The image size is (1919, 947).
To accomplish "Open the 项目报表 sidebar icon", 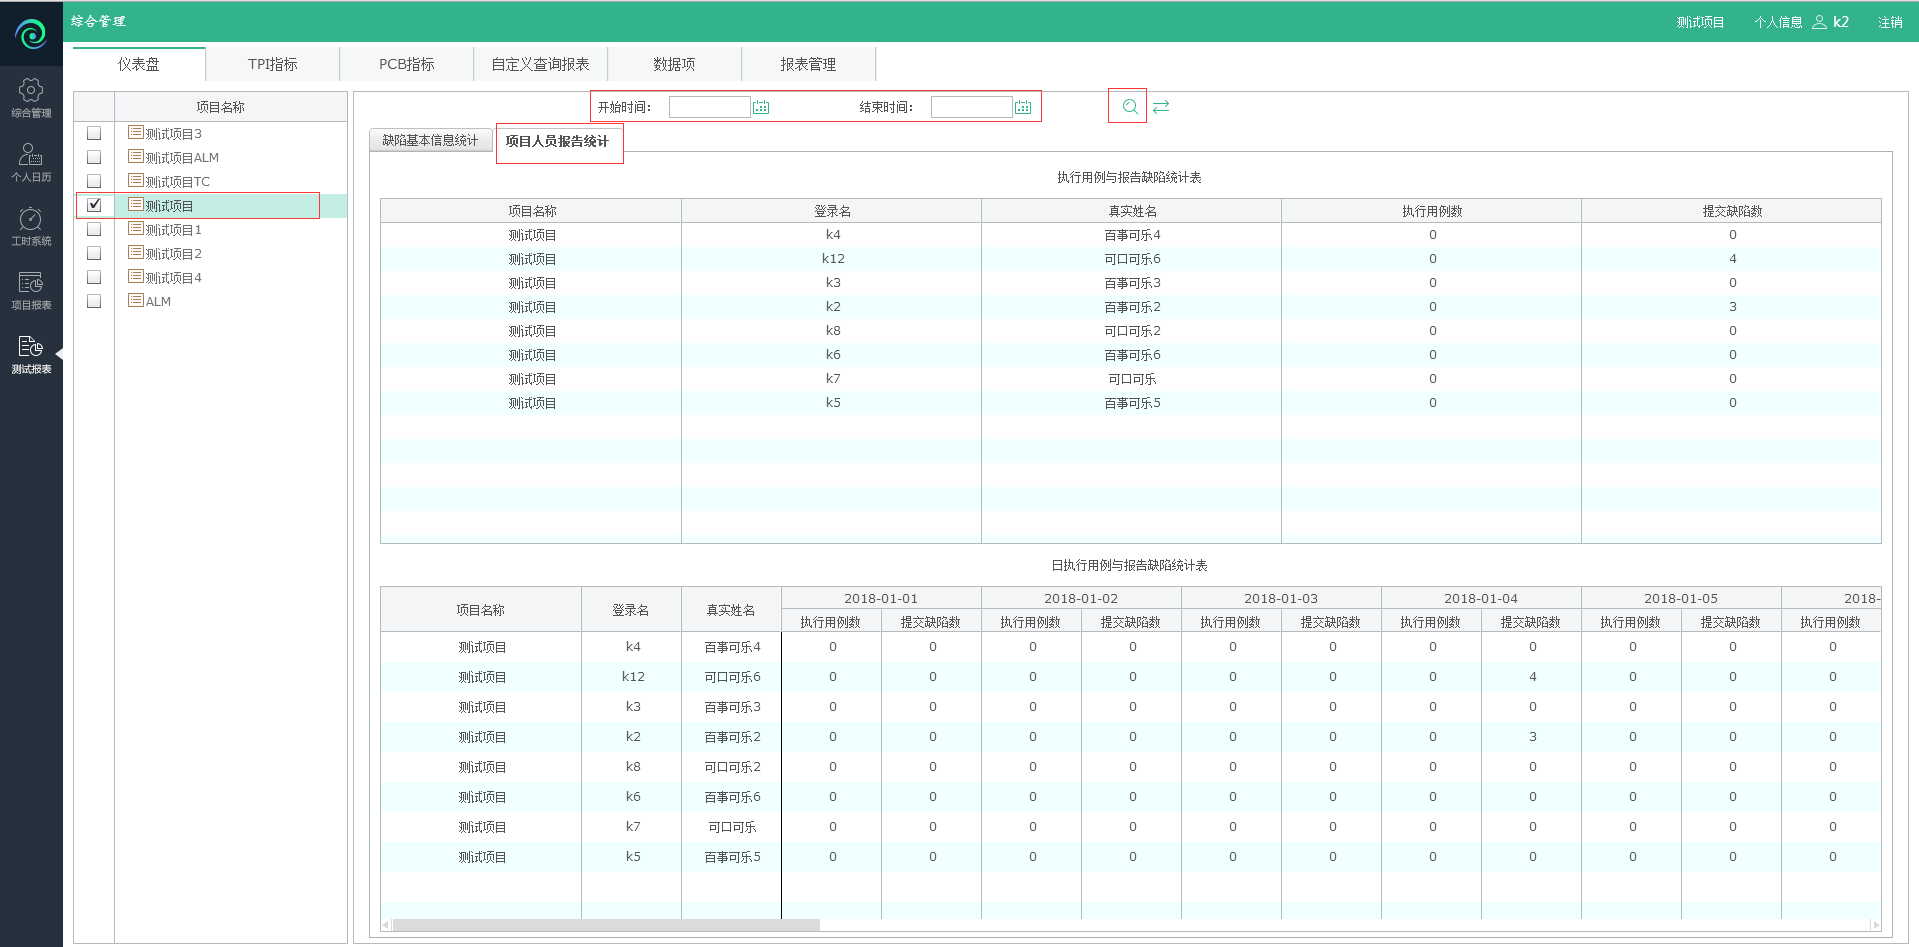I will tap(31, 290).
